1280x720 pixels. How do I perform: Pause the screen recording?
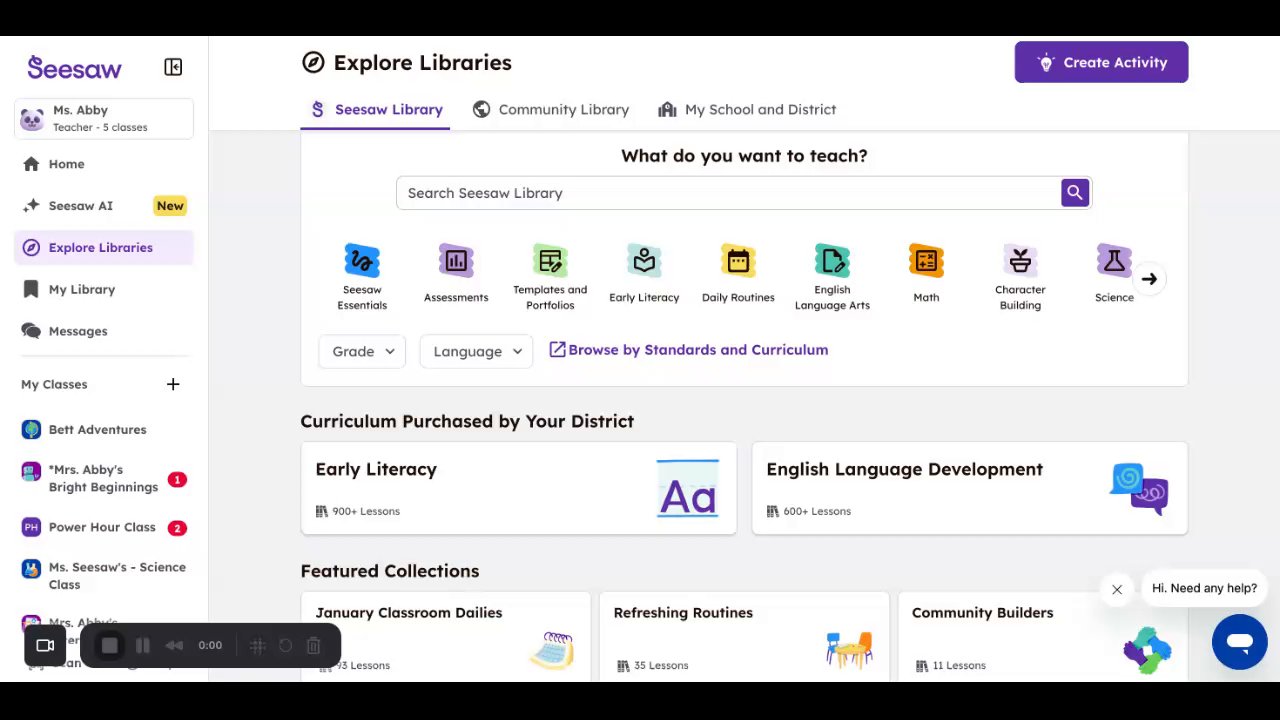pyautogui.click(x=143, y=646)
